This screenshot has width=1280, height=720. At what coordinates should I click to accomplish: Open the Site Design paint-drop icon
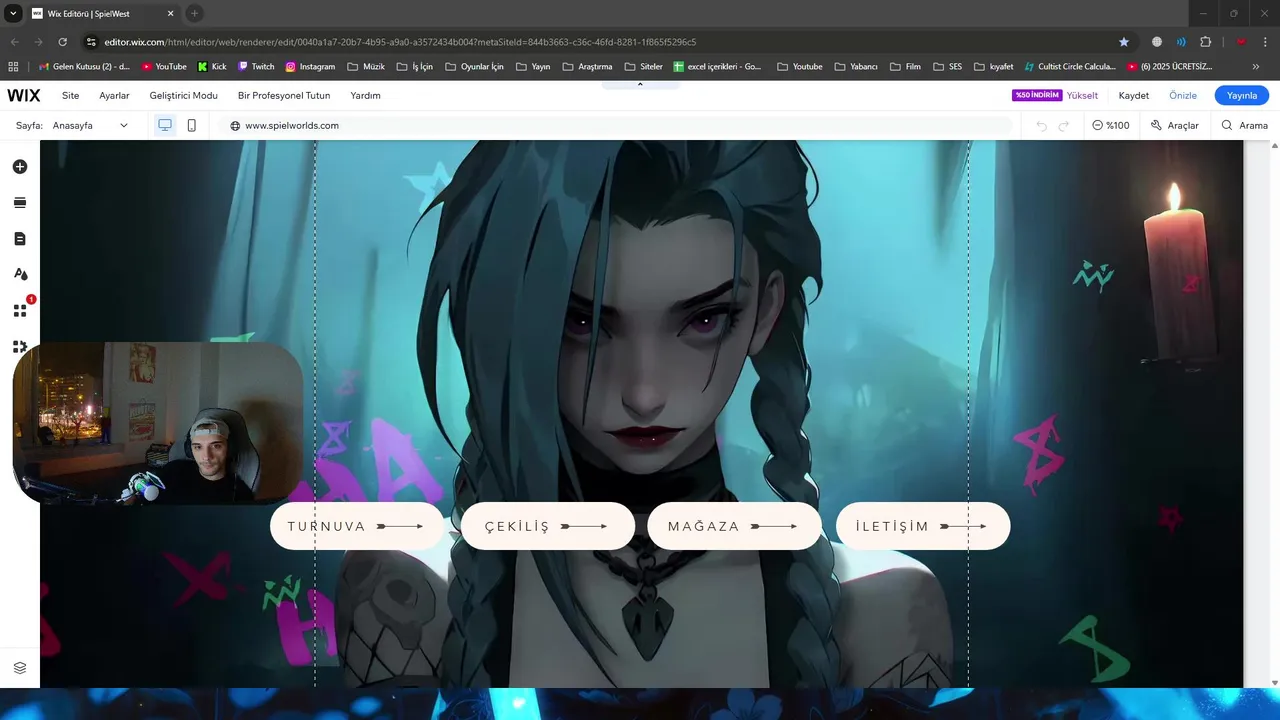click(x=20, y=274)
